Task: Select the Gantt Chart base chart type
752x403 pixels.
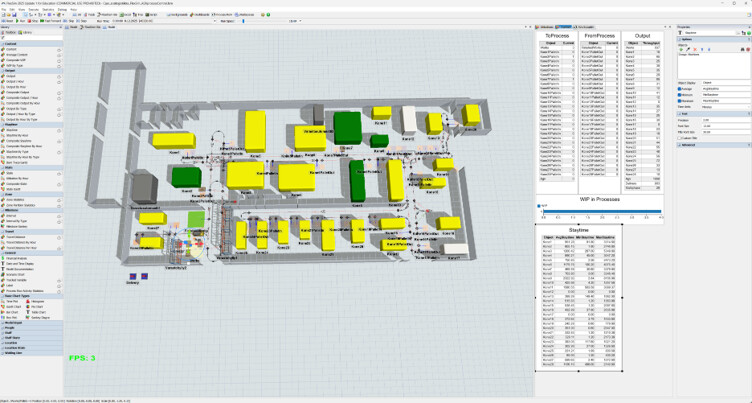Action: [x=11, y=307]
